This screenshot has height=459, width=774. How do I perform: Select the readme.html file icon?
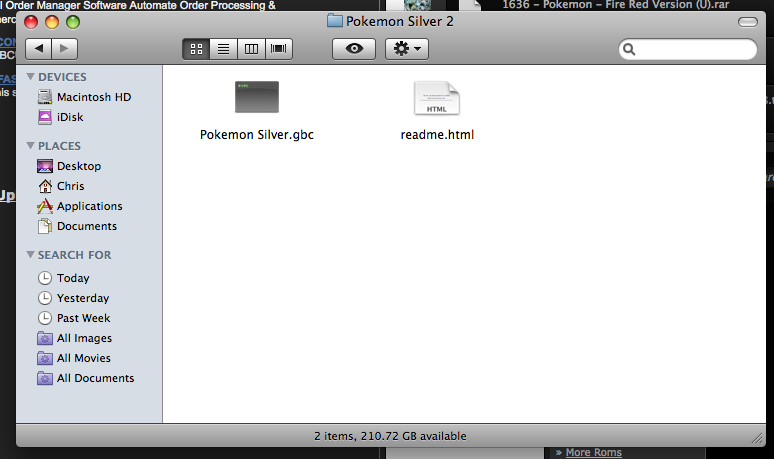[x=437, y=98]
